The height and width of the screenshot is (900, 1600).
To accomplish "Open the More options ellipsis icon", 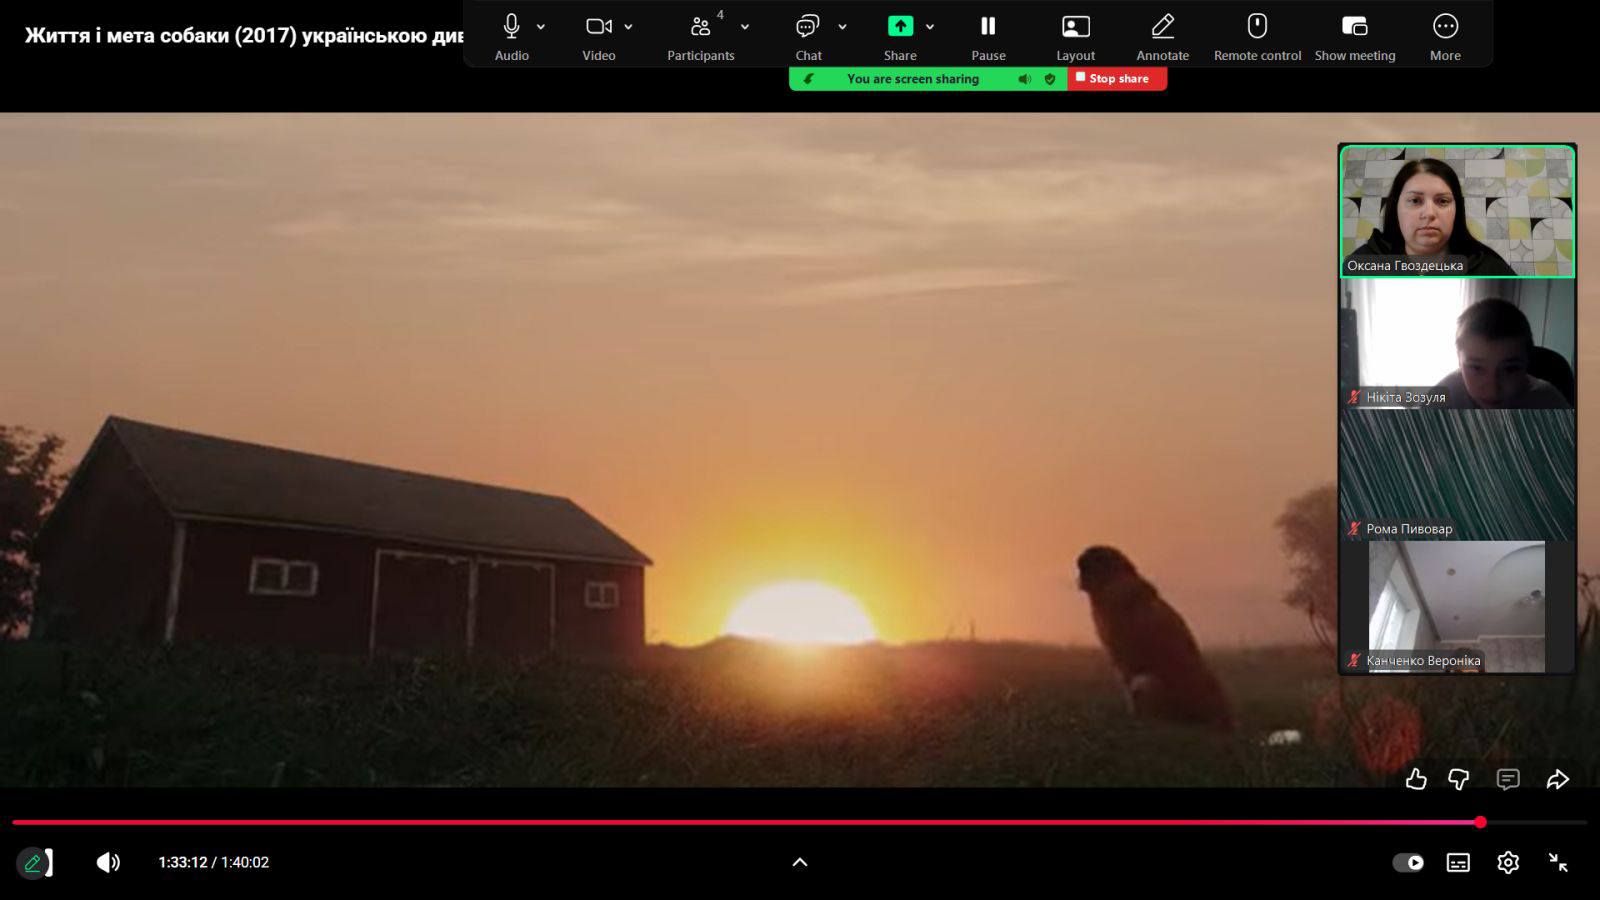I will point(1445,27).
